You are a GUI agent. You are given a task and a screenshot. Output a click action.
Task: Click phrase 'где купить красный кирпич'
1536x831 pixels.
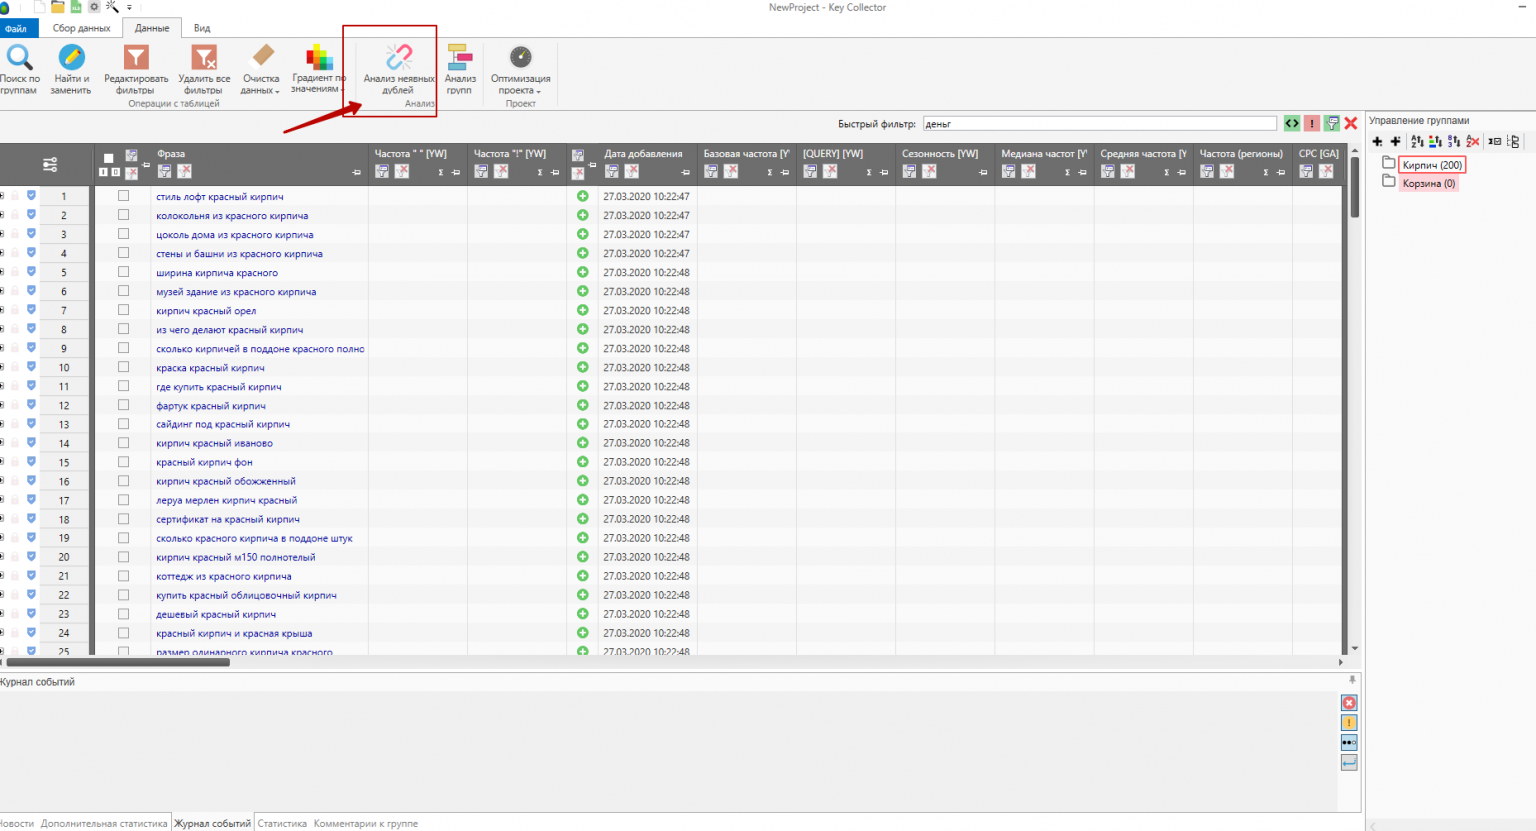point(219,386)
